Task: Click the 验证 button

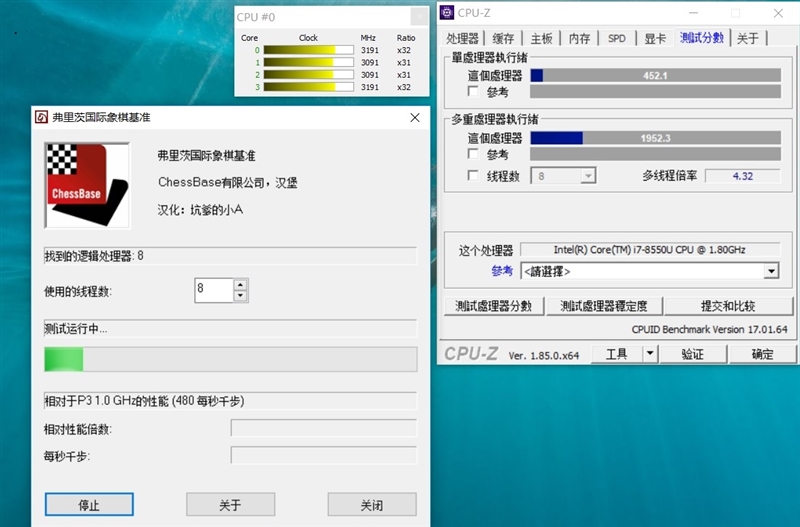Action: [693, 354]
